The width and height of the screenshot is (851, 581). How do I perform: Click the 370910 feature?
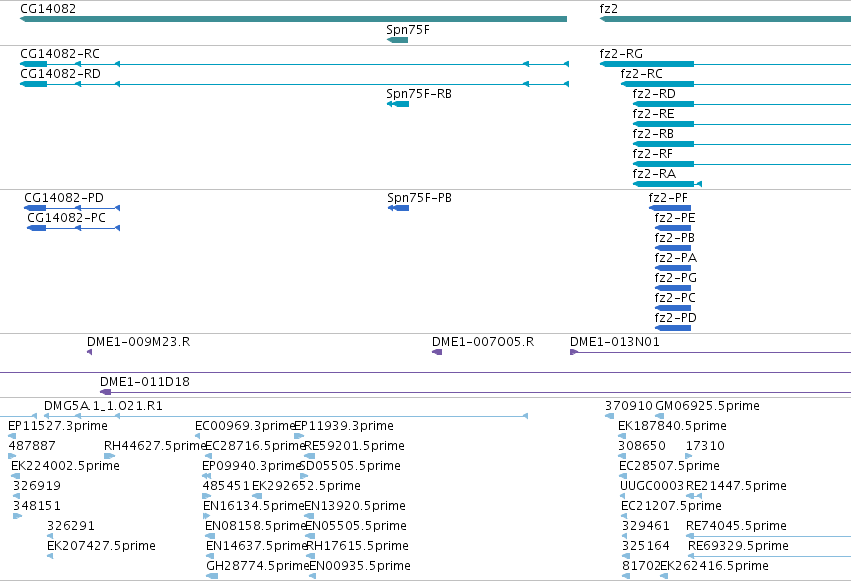(609, 416)
